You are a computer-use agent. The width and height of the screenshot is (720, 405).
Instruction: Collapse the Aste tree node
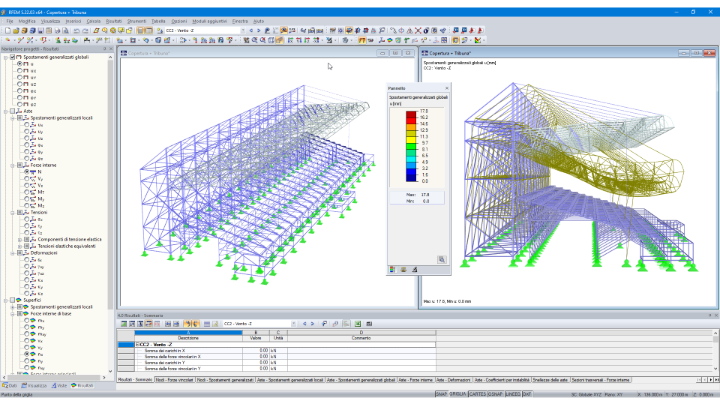tap(6, 111)
